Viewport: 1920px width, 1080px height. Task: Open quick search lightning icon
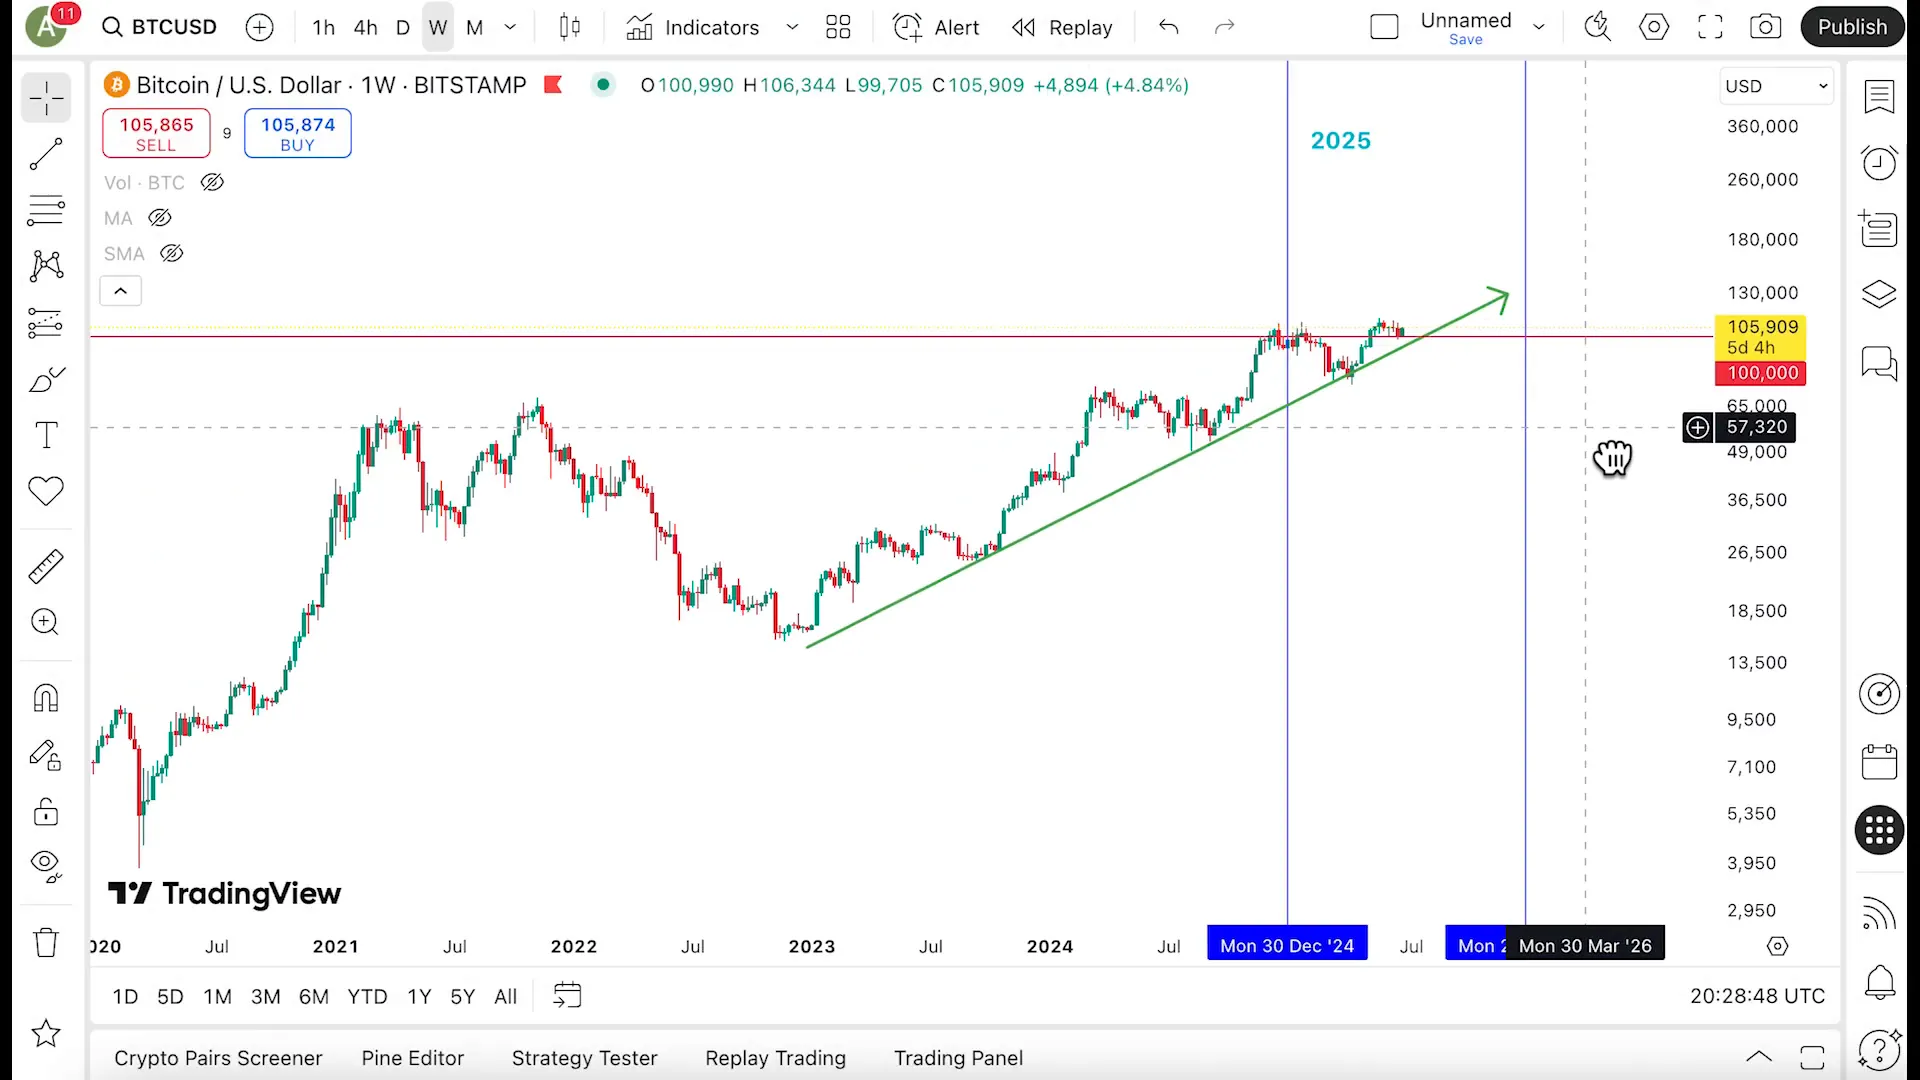click(1598, 27)
